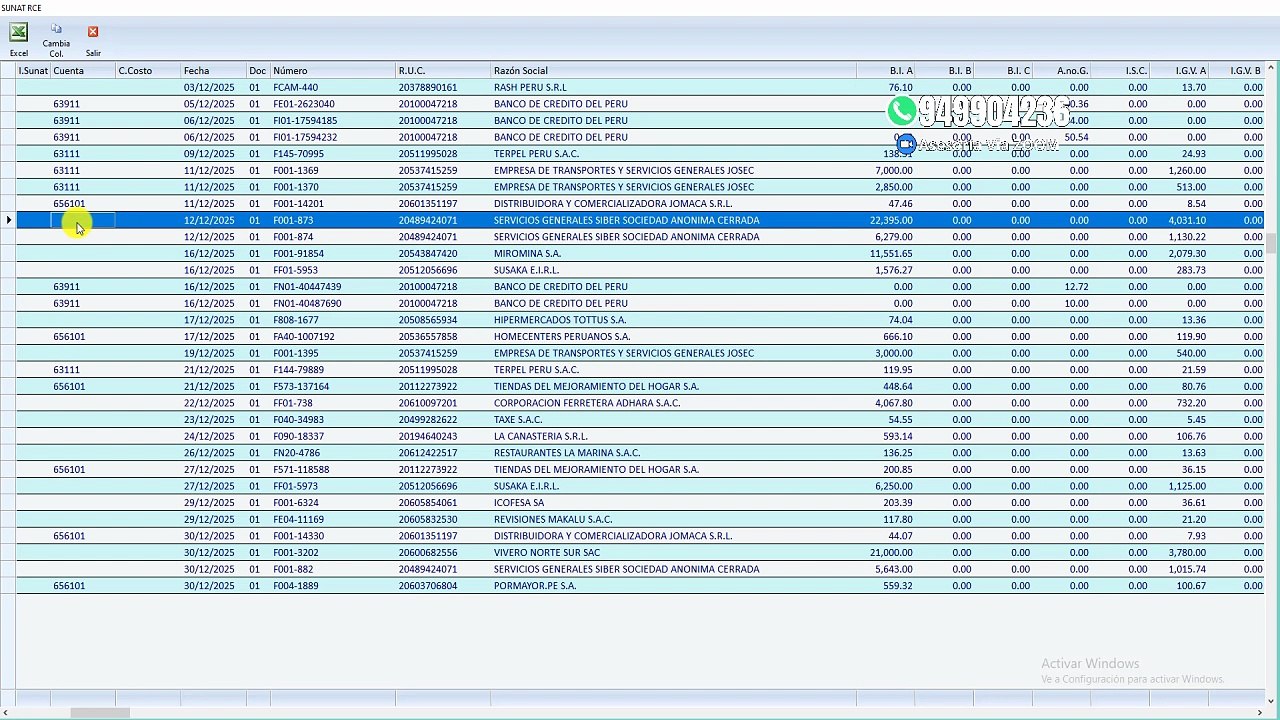This screenshot has width=1280, height=720.
Task: Select RASH PERU S.R.L row name
Action: pyautogui.click(x=530, y=88)
